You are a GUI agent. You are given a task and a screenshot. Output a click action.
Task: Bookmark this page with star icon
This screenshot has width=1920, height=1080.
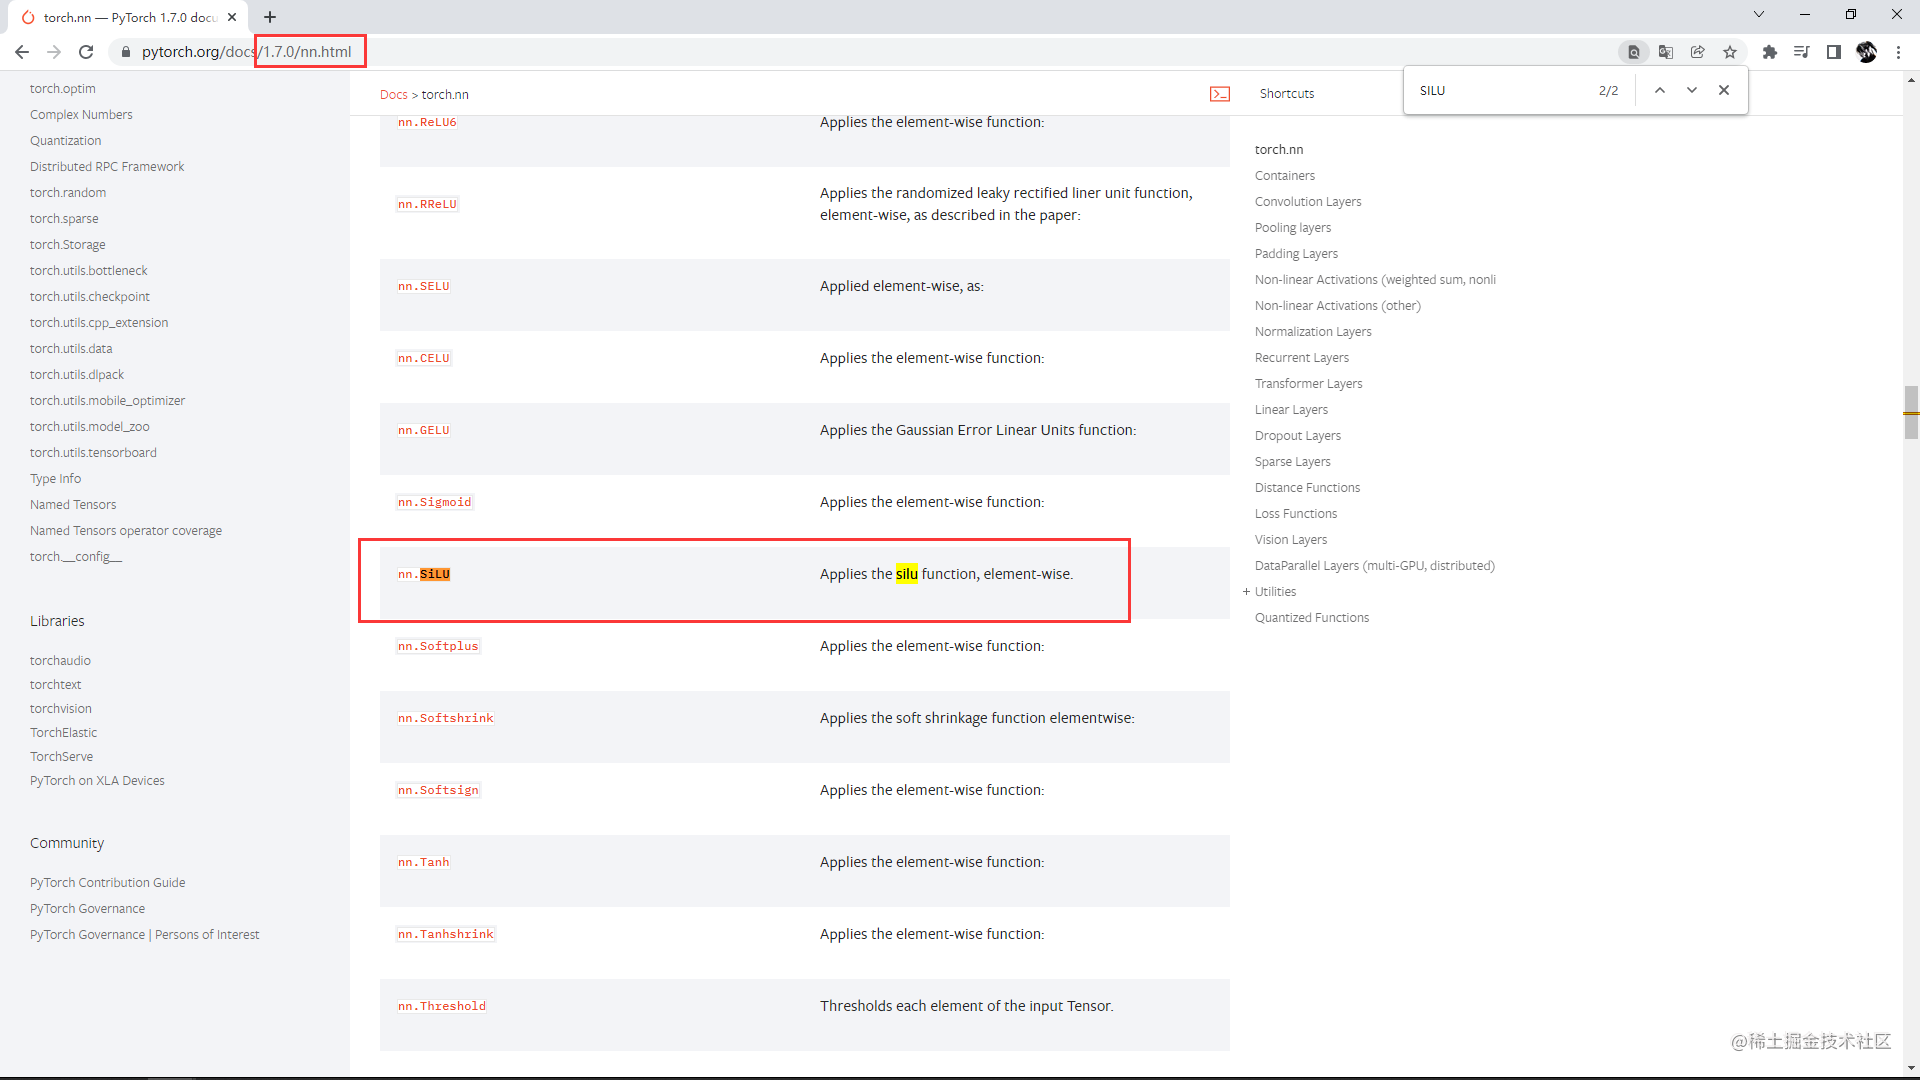[x=1730, y=52]
